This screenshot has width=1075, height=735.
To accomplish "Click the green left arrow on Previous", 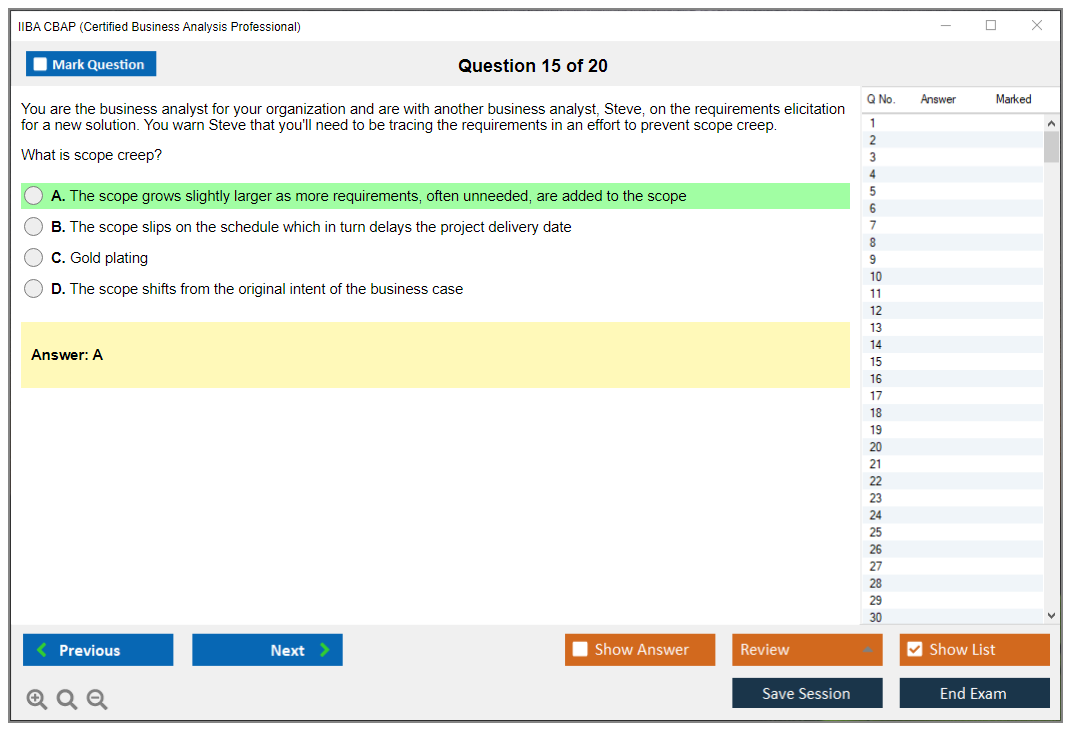I will 42,650.
